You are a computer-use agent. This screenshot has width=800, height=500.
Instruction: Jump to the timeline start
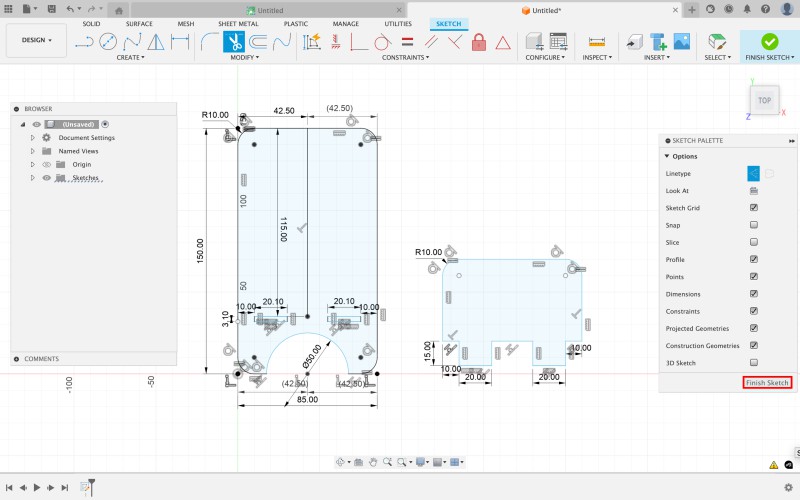coord(9,488)
